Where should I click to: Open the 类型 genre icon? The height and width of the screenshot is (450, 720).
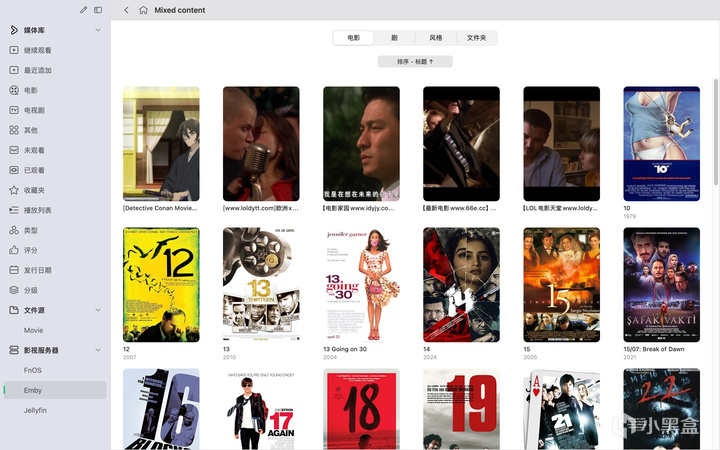14,230
